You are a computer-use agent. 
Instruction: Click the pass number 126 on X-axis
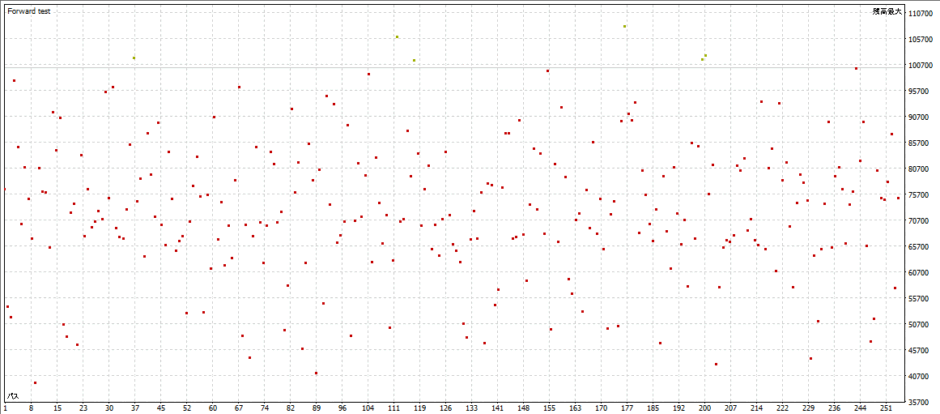click(x=446, y=408)
